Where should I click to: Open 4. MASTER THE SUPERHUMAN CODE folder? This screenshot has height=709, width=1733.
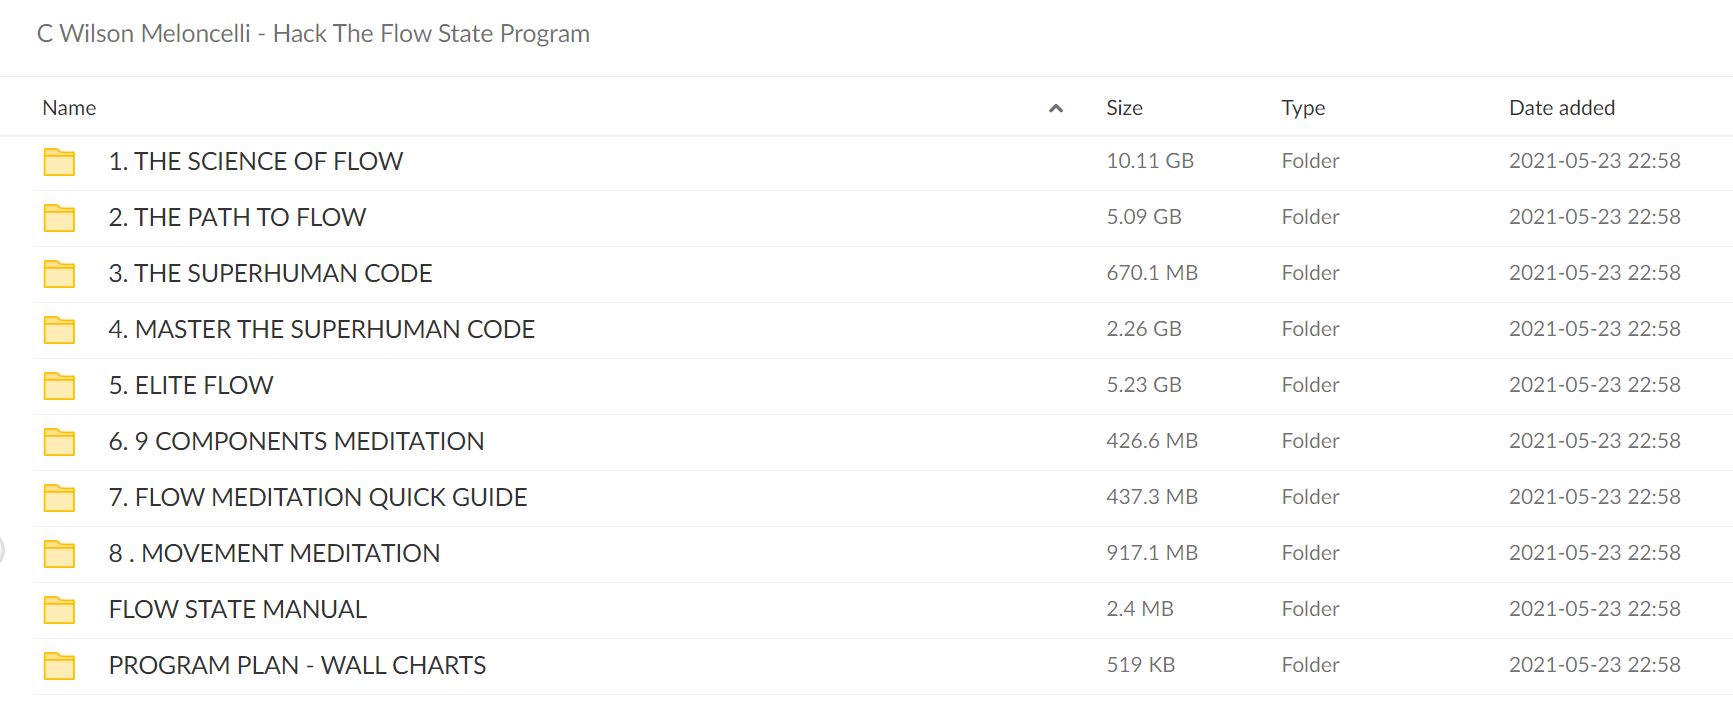click(x=322, y=329)
